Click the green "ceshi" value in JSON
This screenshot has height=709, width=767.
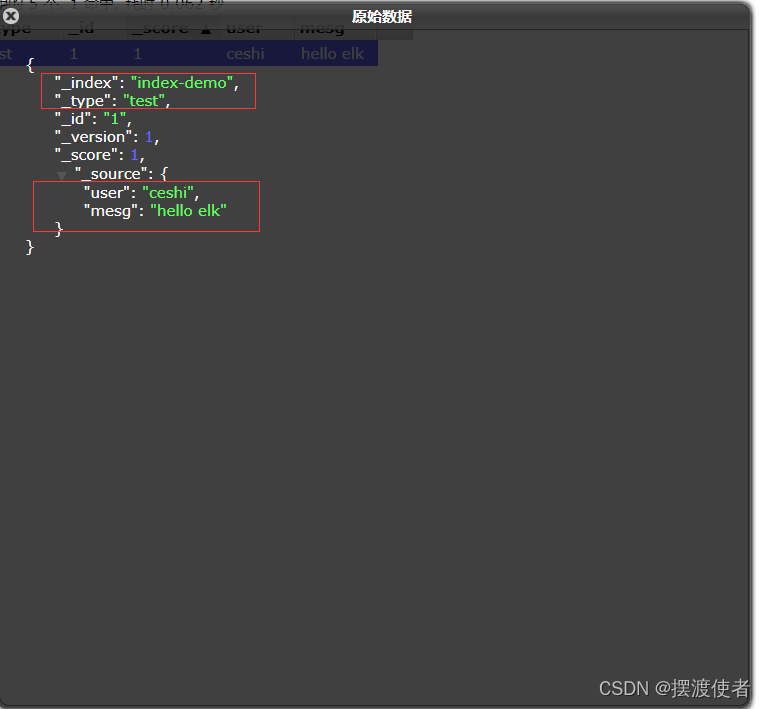point(168,193)
